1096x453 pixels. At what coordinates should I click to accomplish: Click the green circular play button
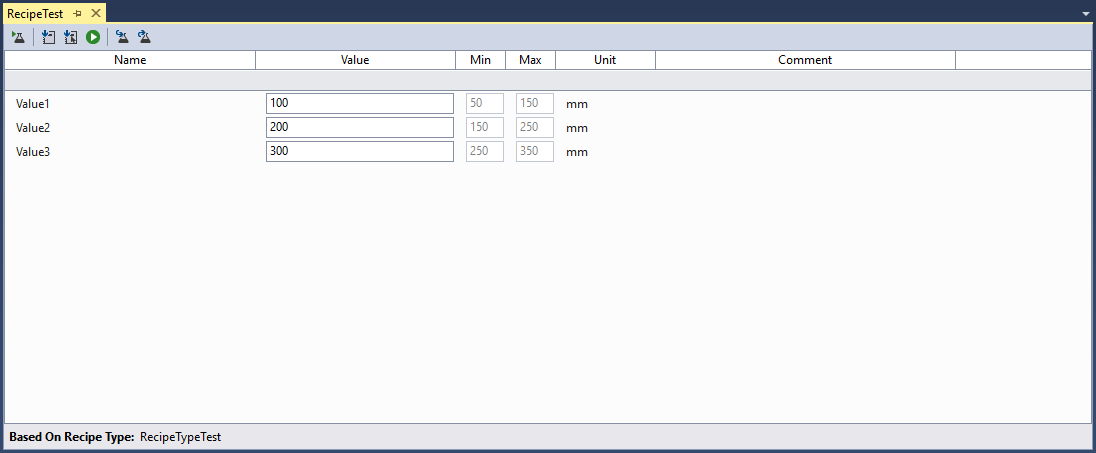pyautogui.click(x=93, y=38)
